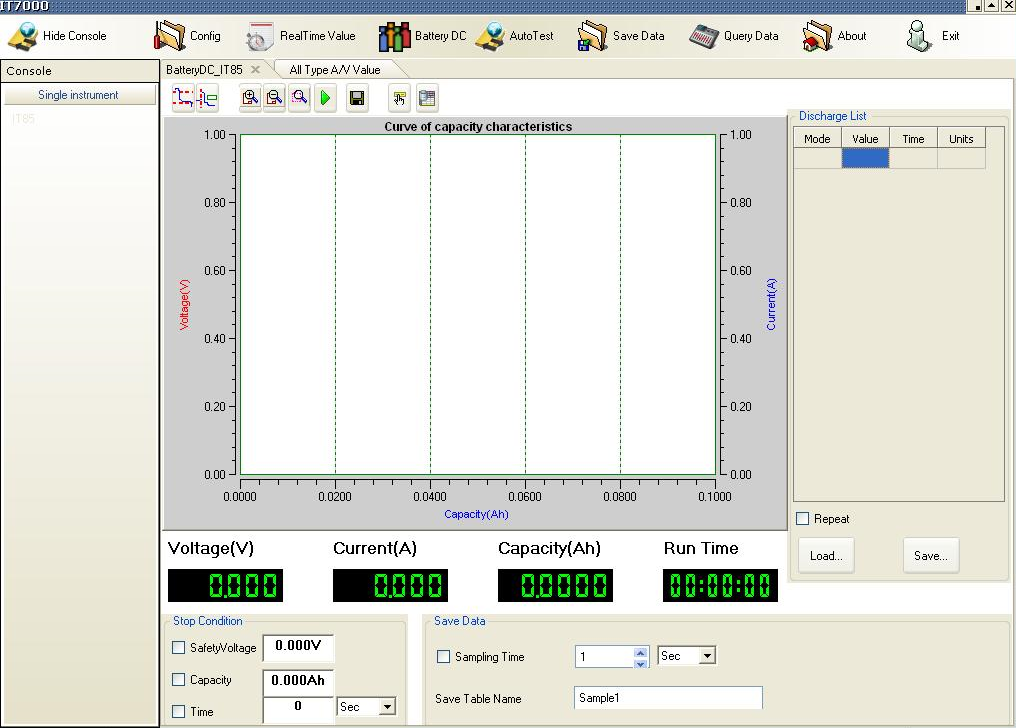Viewport: 1016px width, 728px height.
Task: Open the RealTime Value view
Action: click(301, 36)
